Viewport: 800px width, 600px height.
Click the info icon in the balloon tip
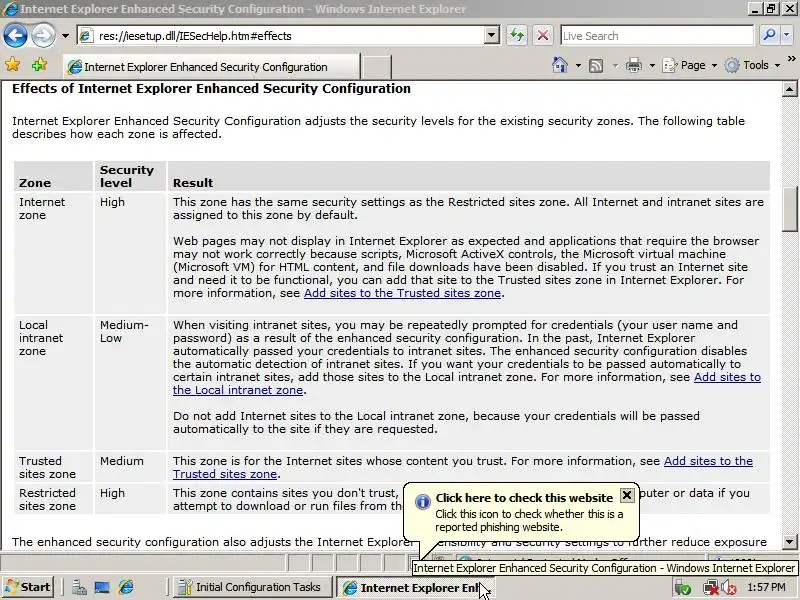tap(422, 502)
